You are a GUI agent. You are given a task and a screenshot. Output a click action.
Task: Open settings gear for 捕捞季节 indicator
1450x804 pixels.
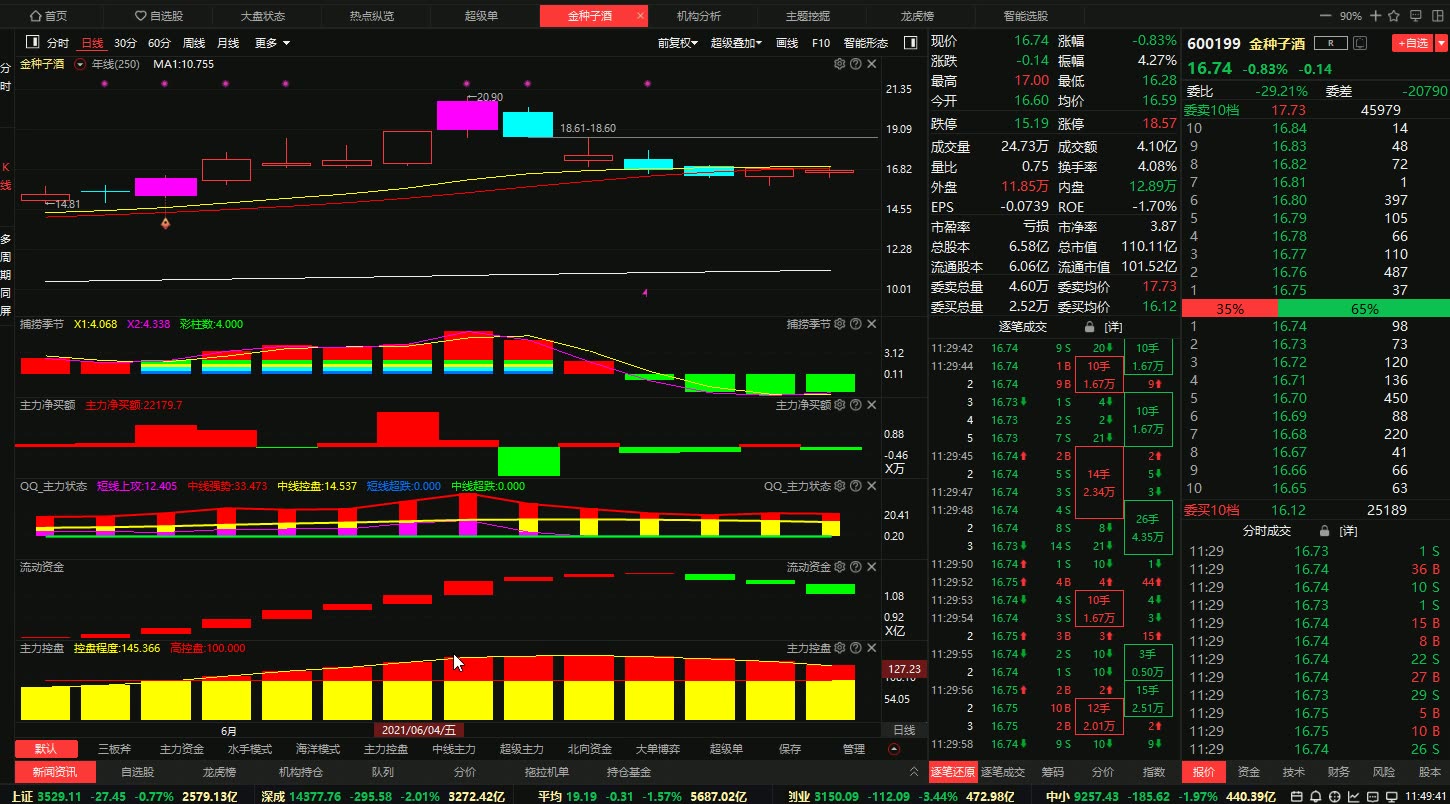[x=840, y=324]
